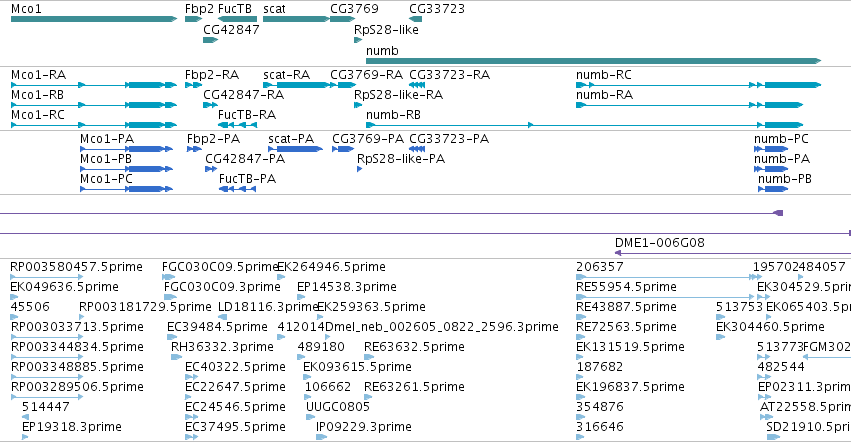Click the Fbp2-PA protein label
Image resolution: width=851 pixels, height=442 pixels.
click(x=213, y=138)
